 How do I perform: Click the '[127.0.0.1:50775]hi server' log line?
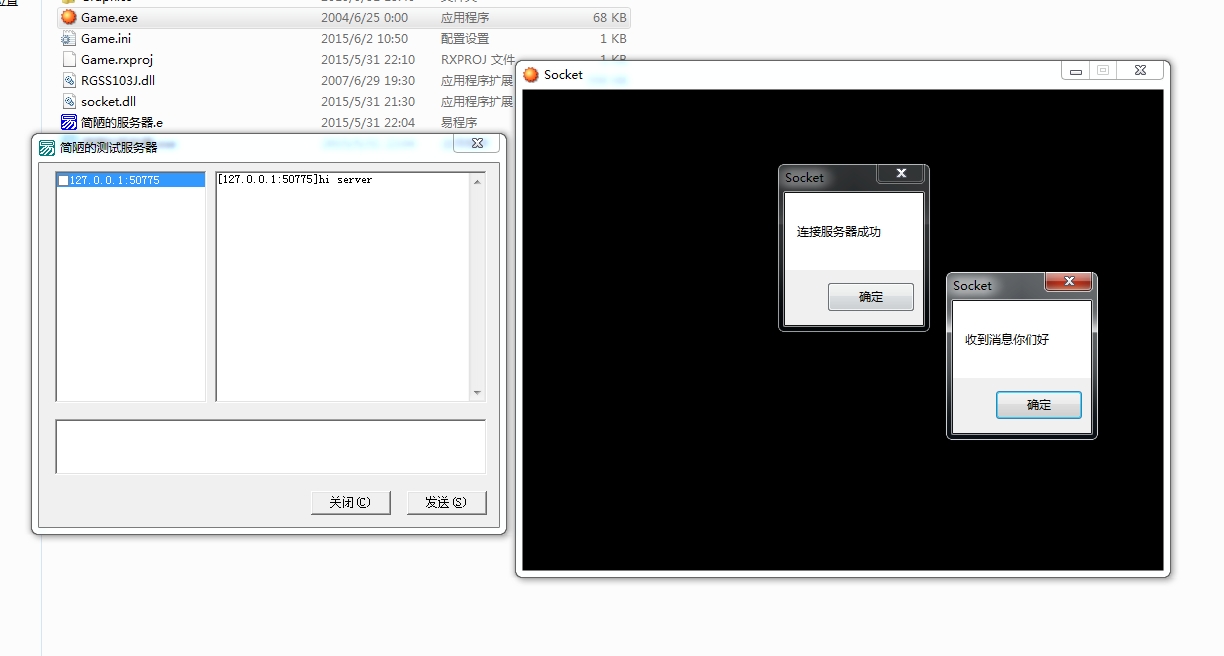pyautogui.click(x=294, y=180)
